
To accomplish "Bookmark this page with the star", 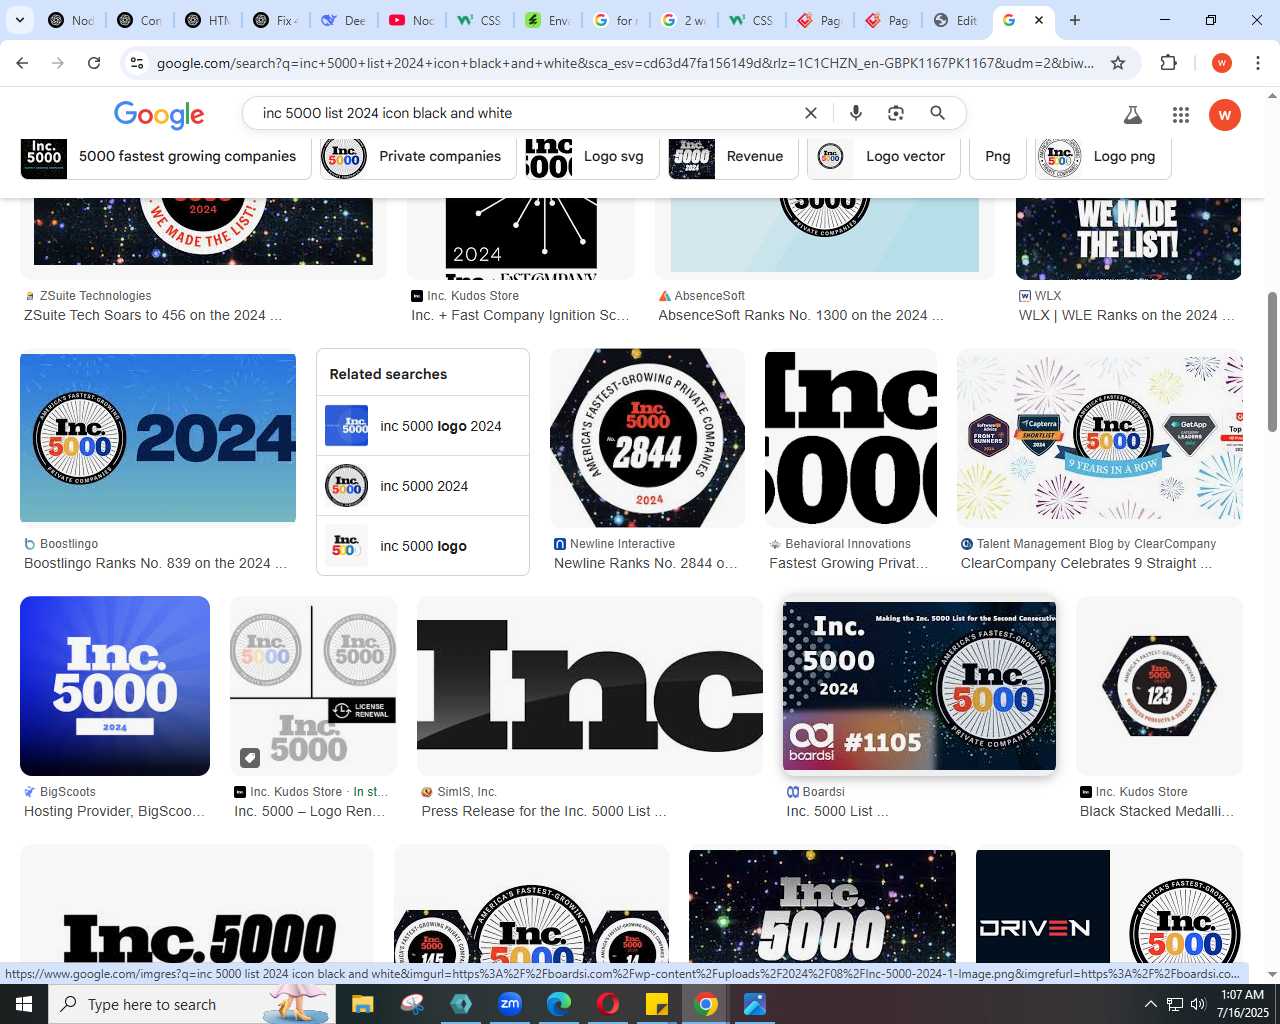I will 1118,63.
